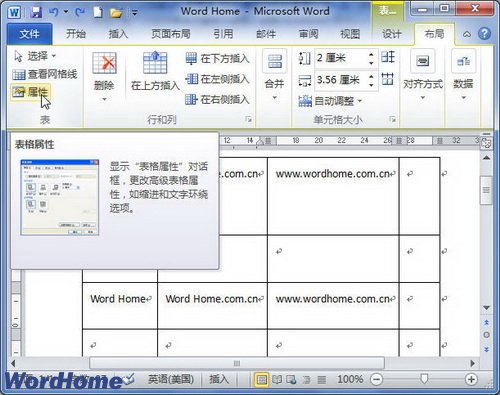Click 在左侧插入 insert left

click(217, 79)
